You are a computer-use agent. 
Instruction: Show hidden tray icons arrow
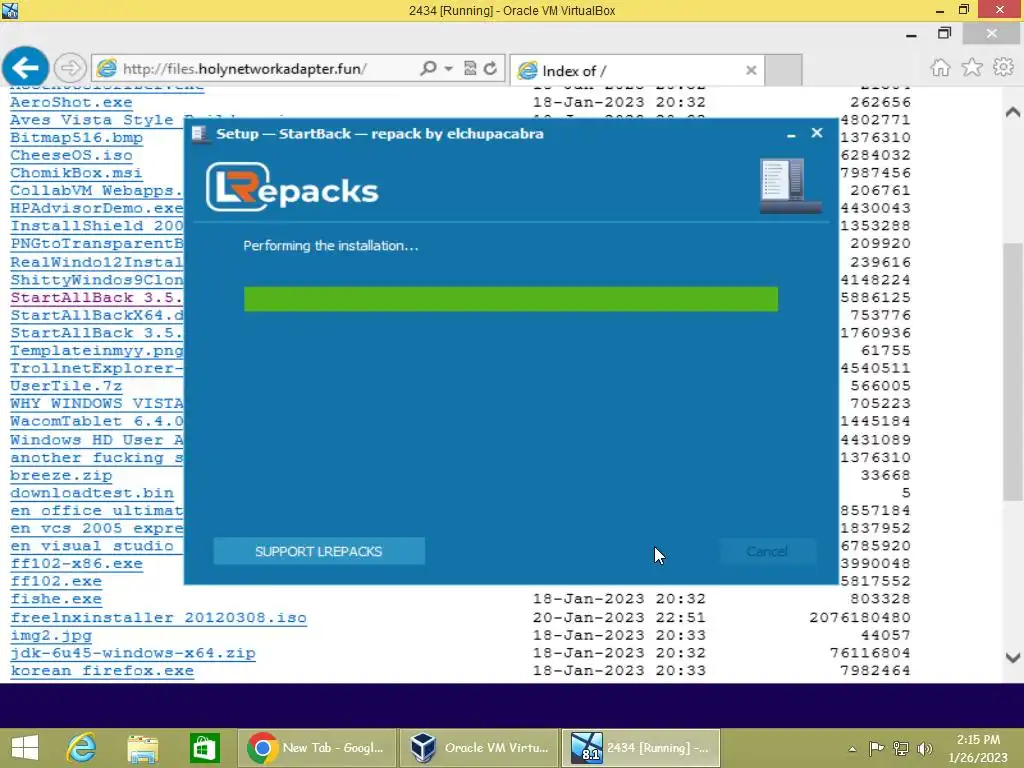pos(852,749)
